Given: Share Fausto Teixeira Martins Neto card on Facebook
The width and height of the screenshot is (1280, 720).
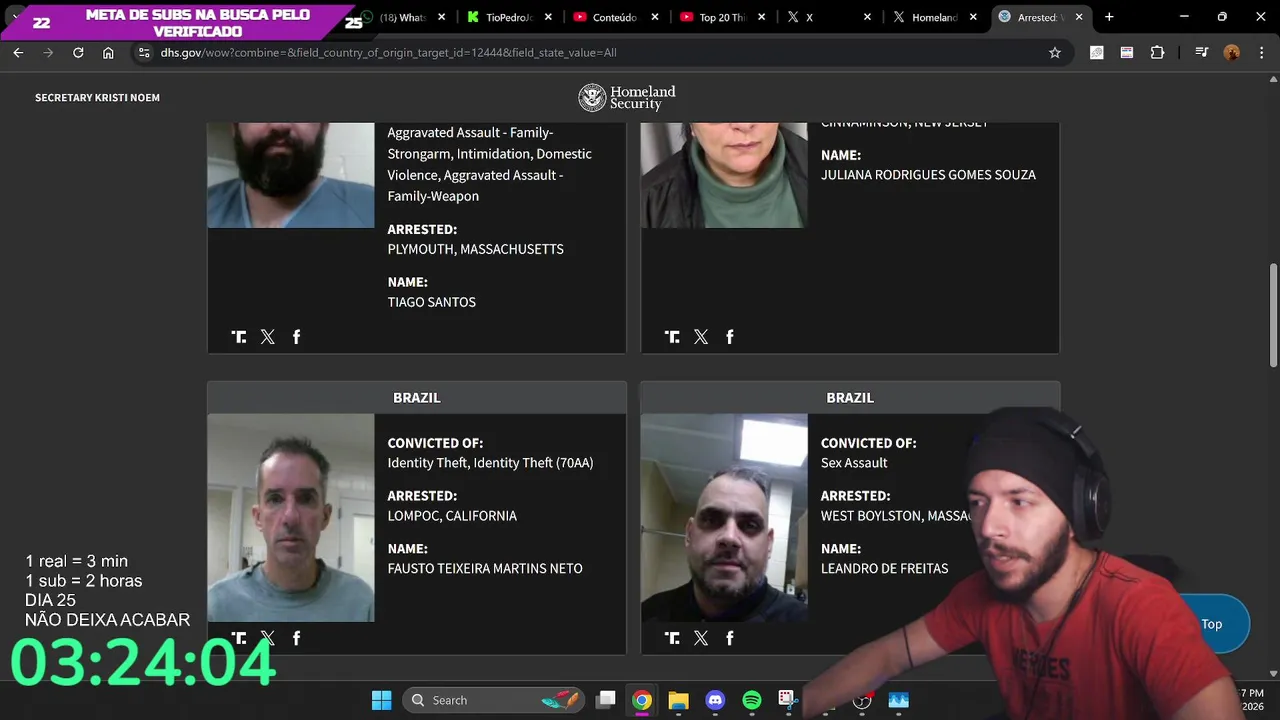Looking at the screenshot, I should (x=296, y=638).
